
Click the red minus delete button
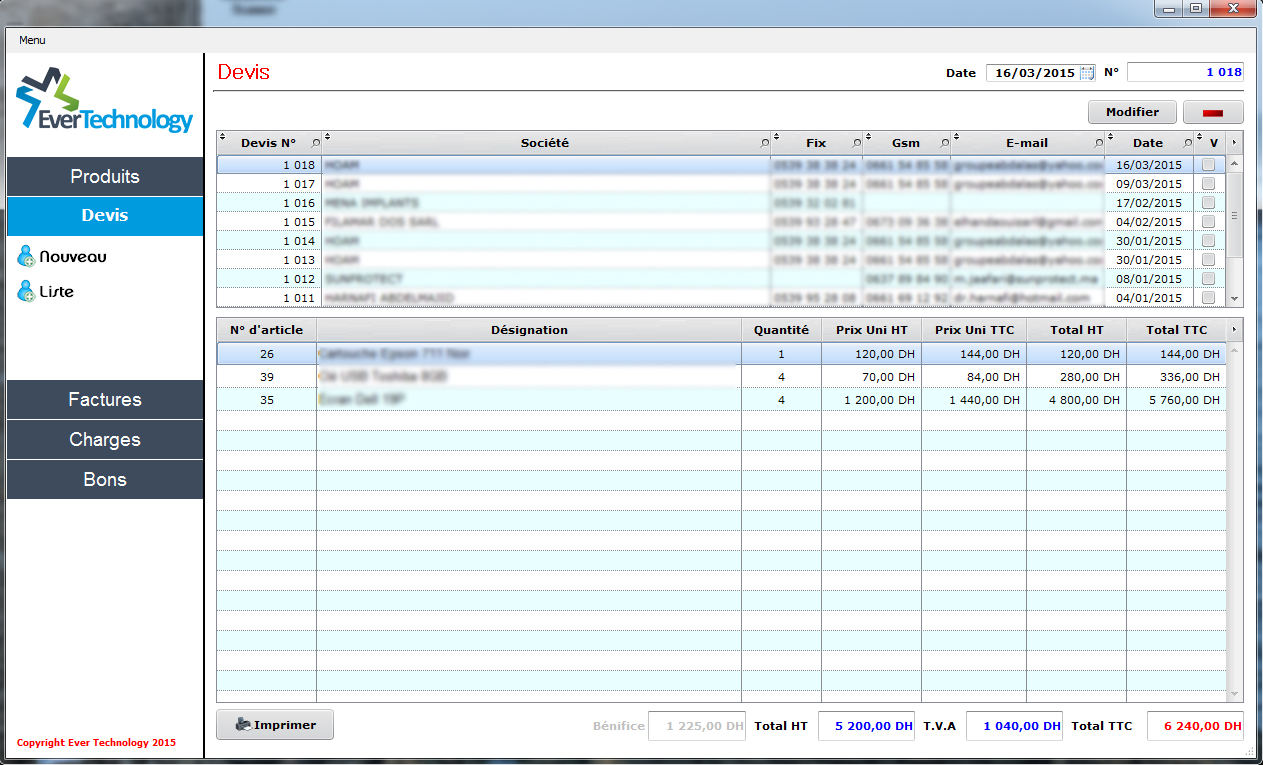(1213, 112)
